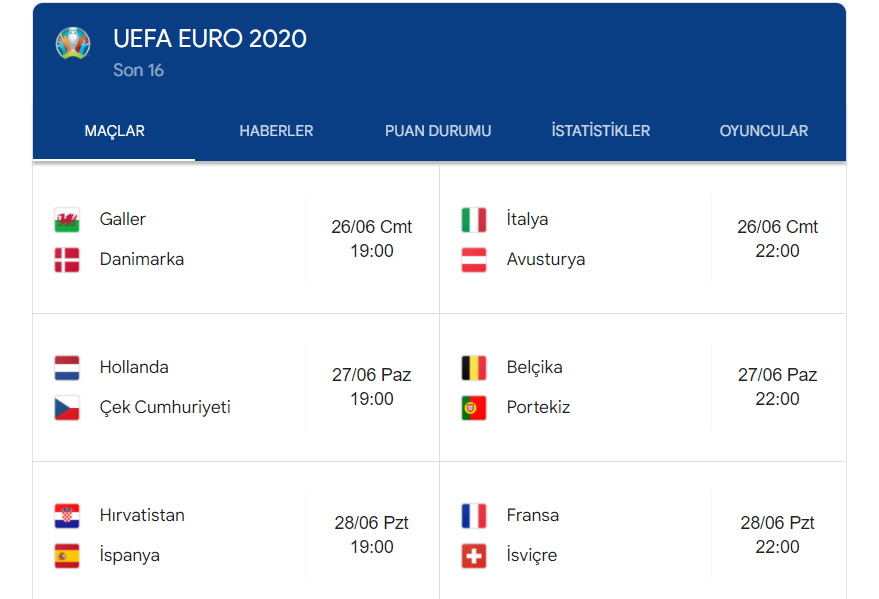Screen dimensions: 879x599
Task: Click the Denmark flag next to Danimarka
Action: coord(67,260)
